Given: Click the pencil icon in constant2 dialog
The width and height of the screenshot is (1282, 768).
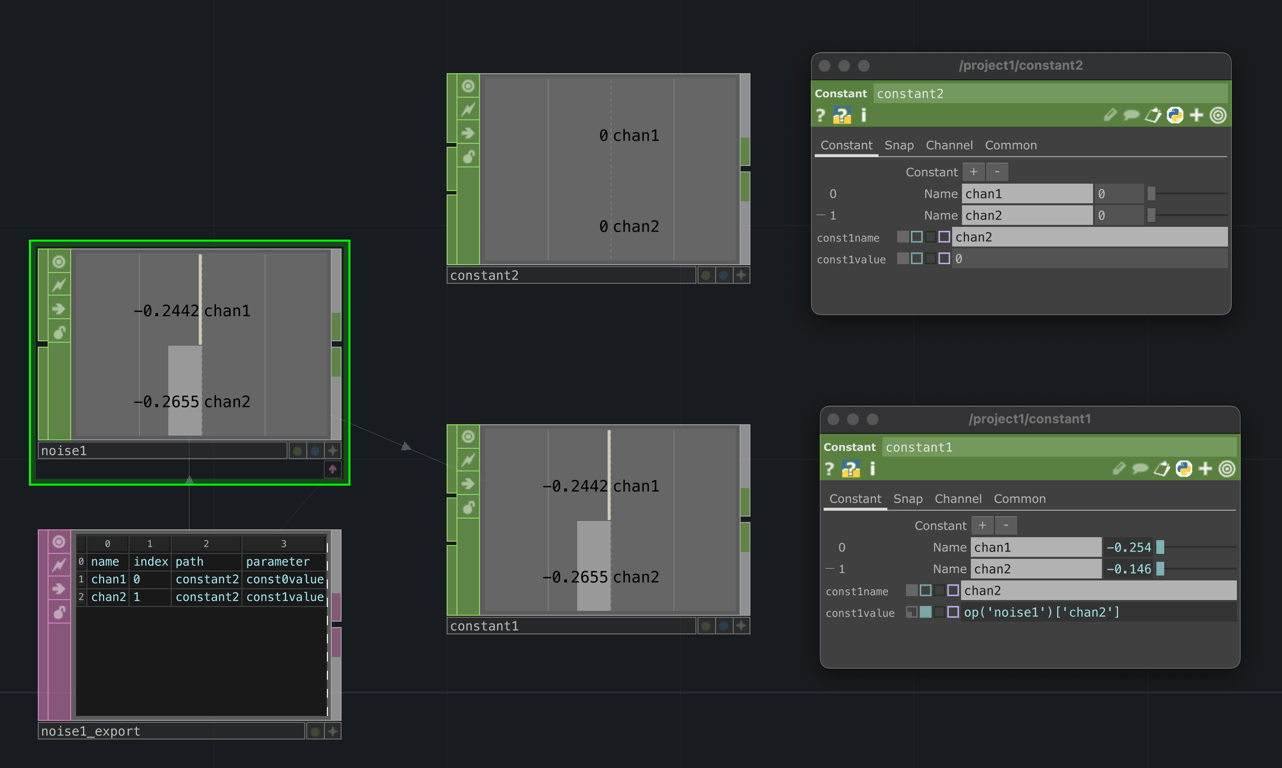Looking at the screenshot, I should (1110, 116).
